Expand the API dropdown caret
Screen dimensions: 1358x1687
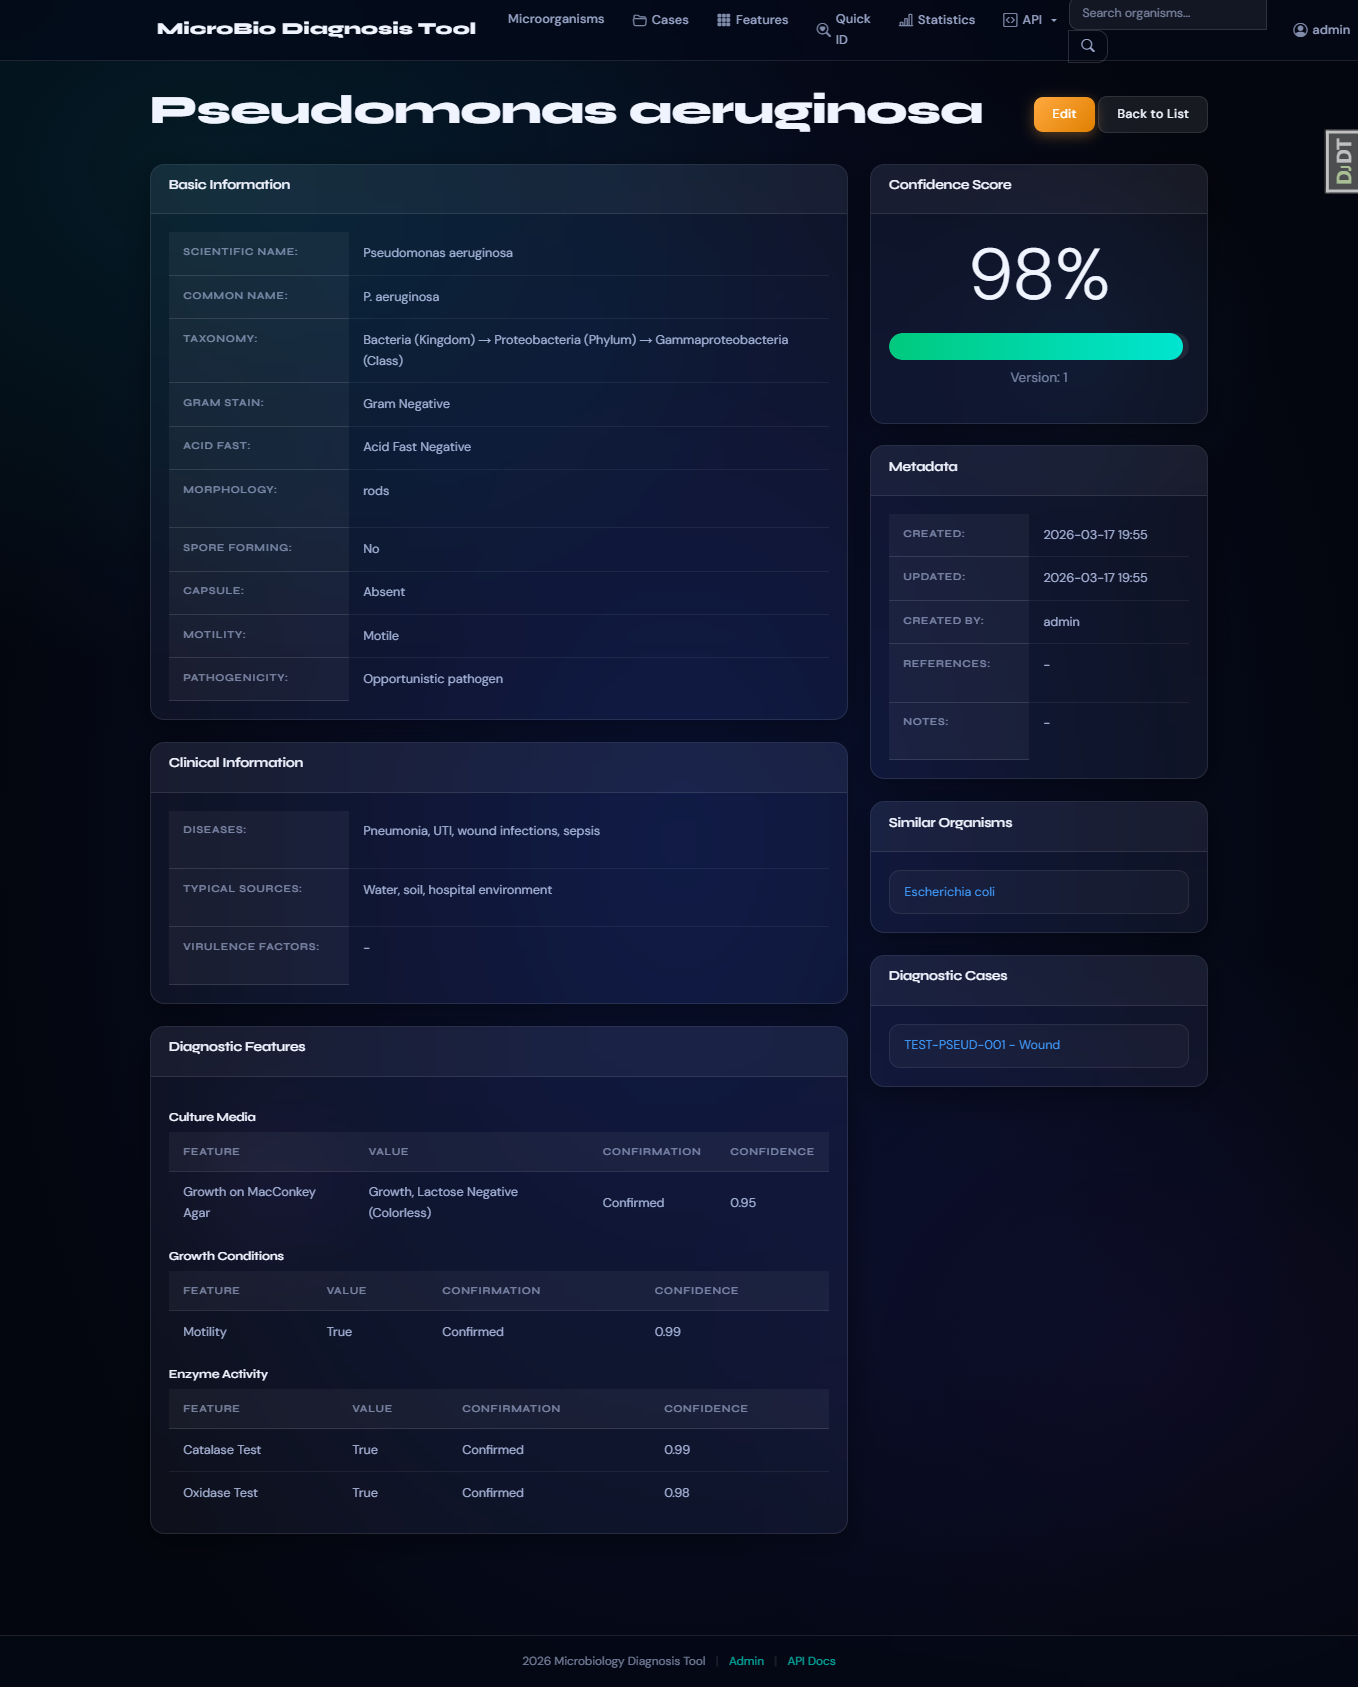click(x=1053, y=21)
